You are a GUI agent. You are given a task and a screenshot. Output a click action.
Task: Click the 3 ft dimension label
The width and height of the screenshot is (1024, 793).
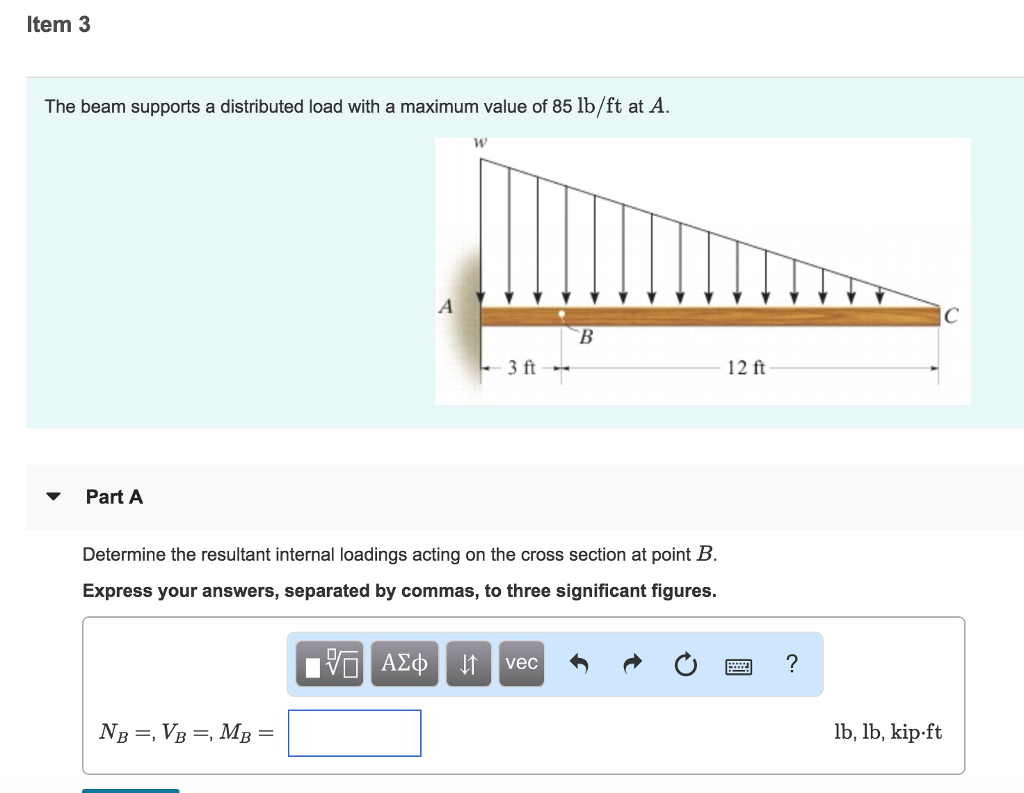coord(522,368)
